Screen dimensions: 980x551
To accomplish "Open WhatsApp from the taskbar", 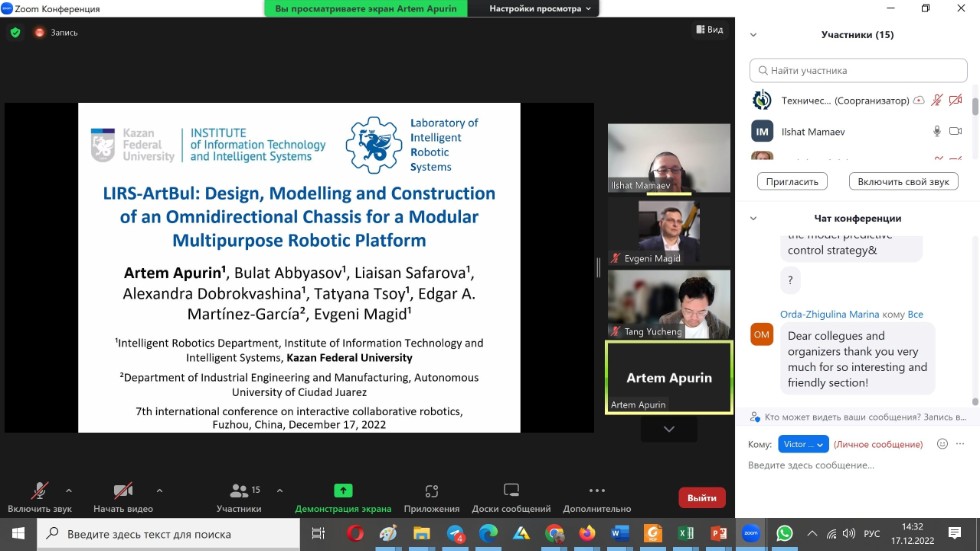I will point(784,534).
